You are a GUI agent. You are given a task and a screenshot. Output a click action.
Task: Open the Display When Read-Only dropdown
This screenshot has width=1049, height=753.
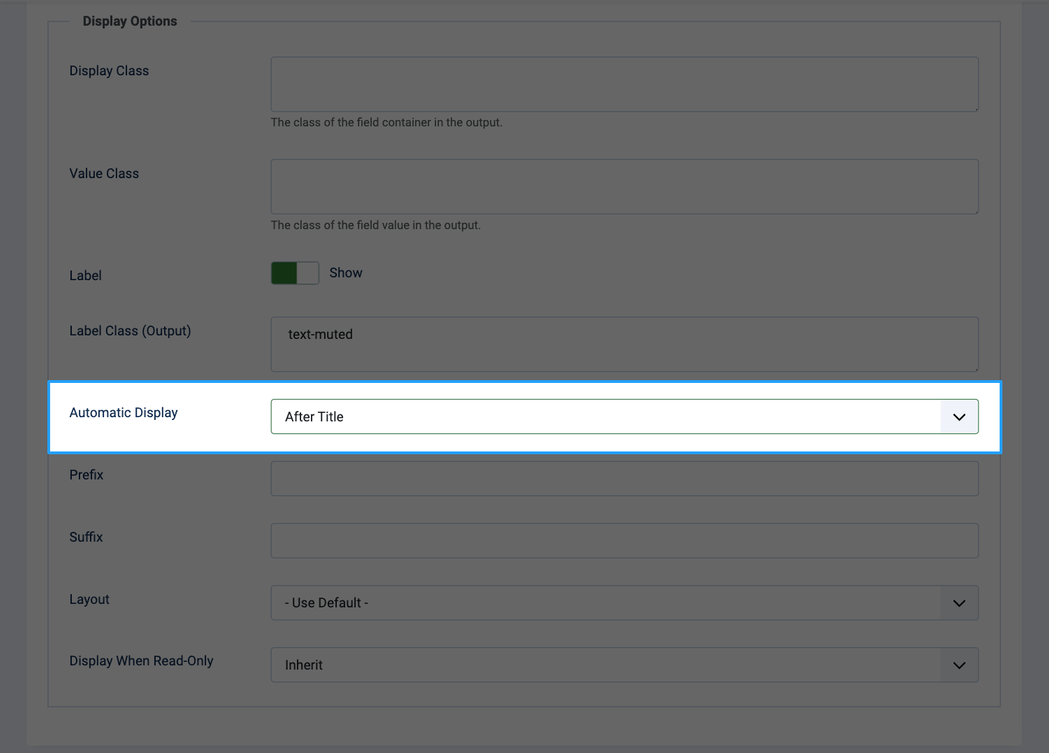coord(624,665)
